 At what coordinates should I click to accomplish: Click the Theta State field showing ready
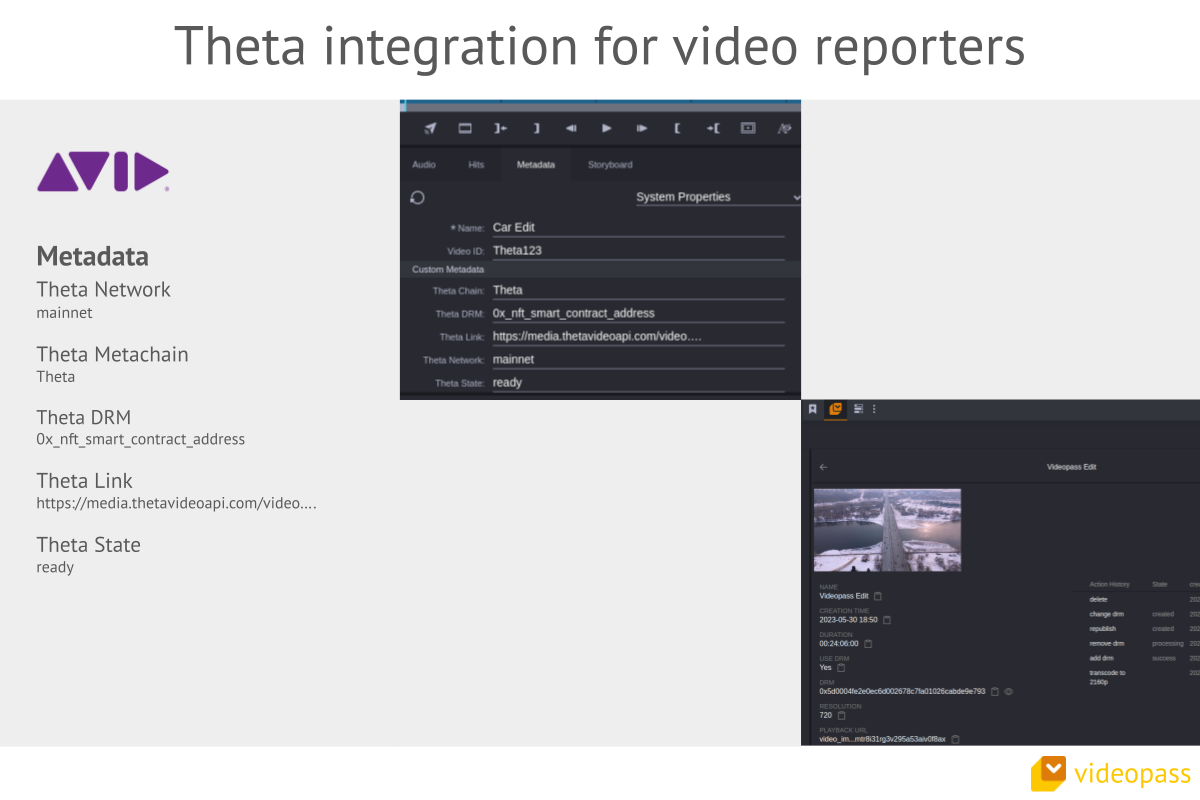pyautogui.click(x=638, y=382)
